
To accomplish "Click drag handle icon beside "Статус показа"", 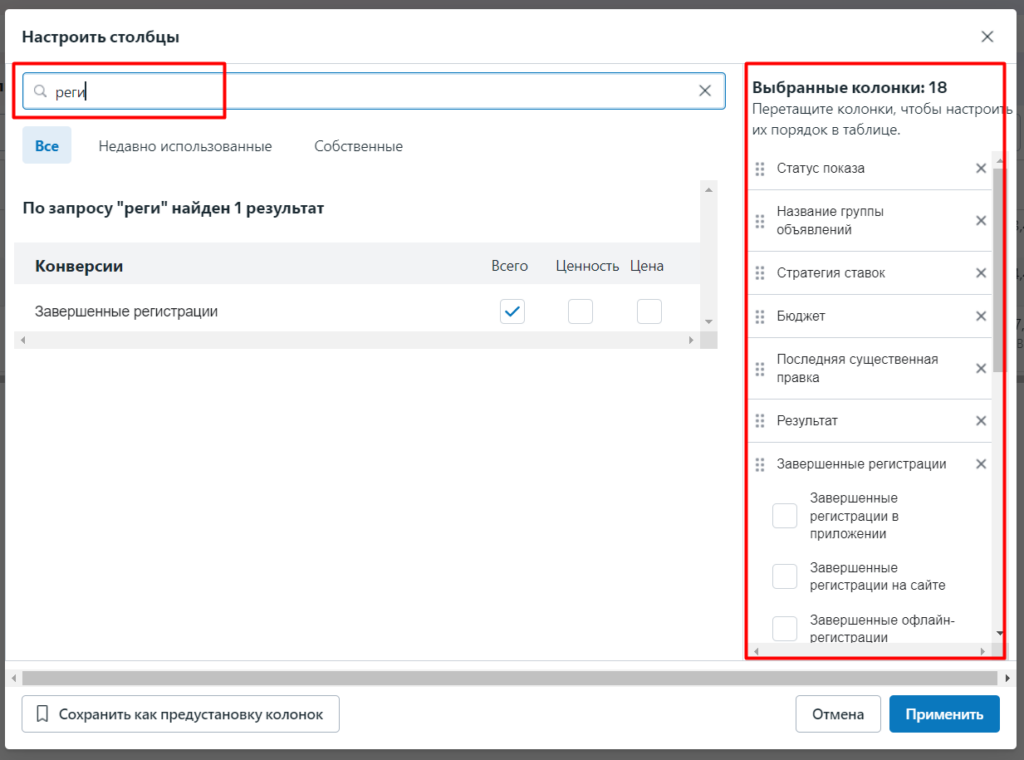I will pyautogui.click(x=761, y=168).
